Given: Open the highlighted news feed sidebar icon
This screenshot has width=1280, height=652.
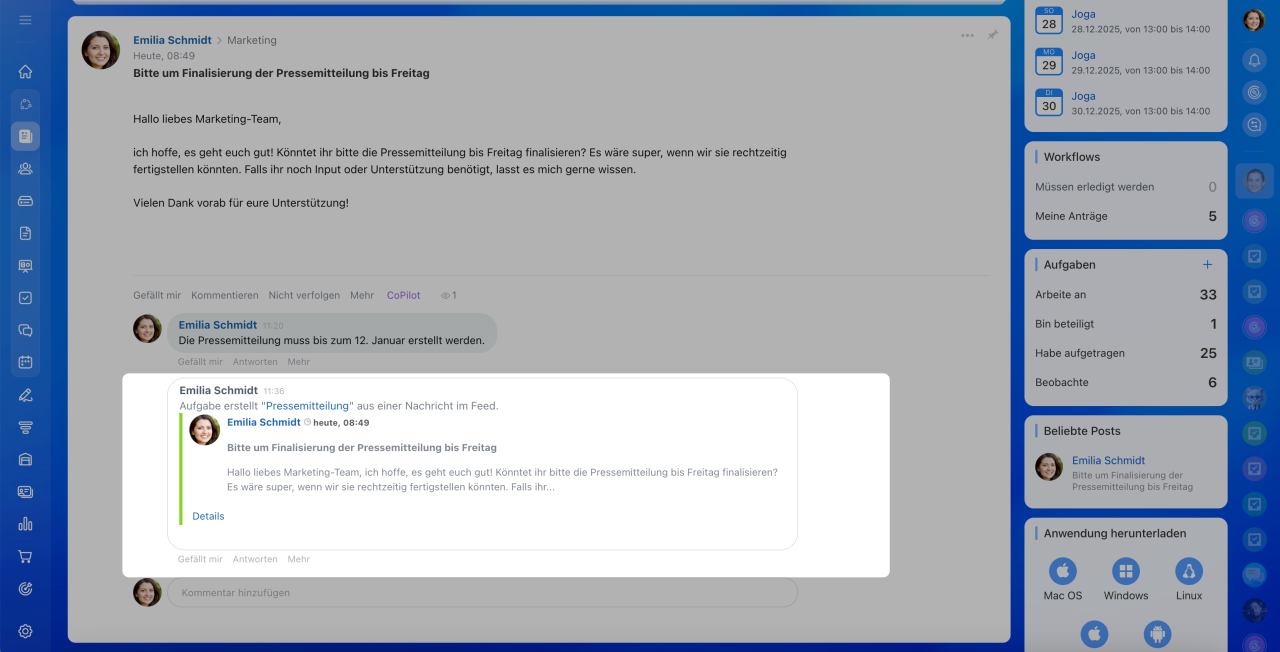Looking at the screenshot, I should pos(25,136).
